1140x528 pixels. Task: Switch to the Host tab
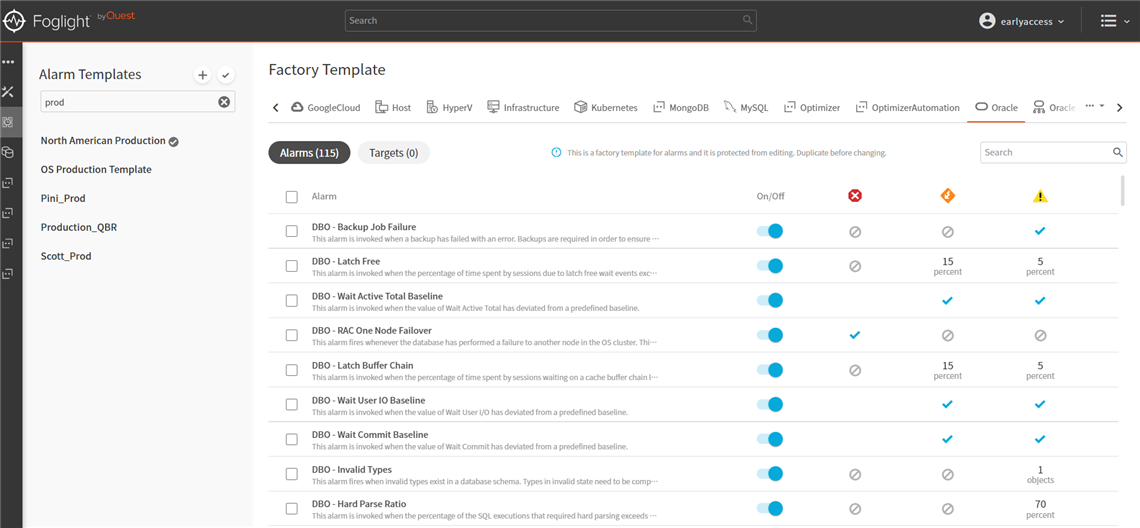click(393, 107)
